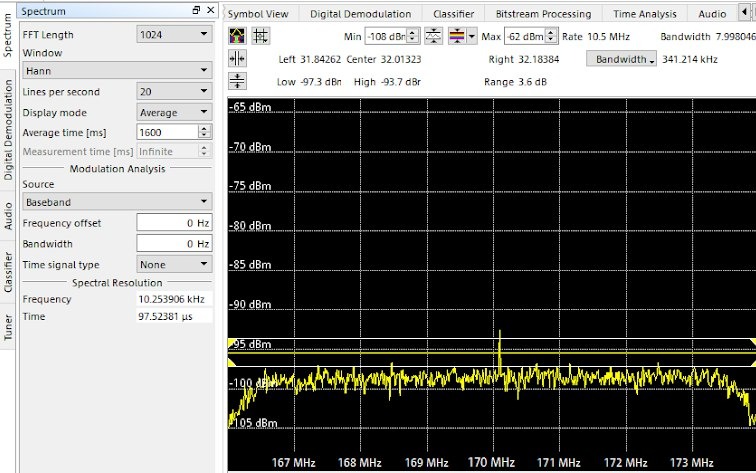
Task: Click the Frequency offset input field
Action: pos(172,223)
